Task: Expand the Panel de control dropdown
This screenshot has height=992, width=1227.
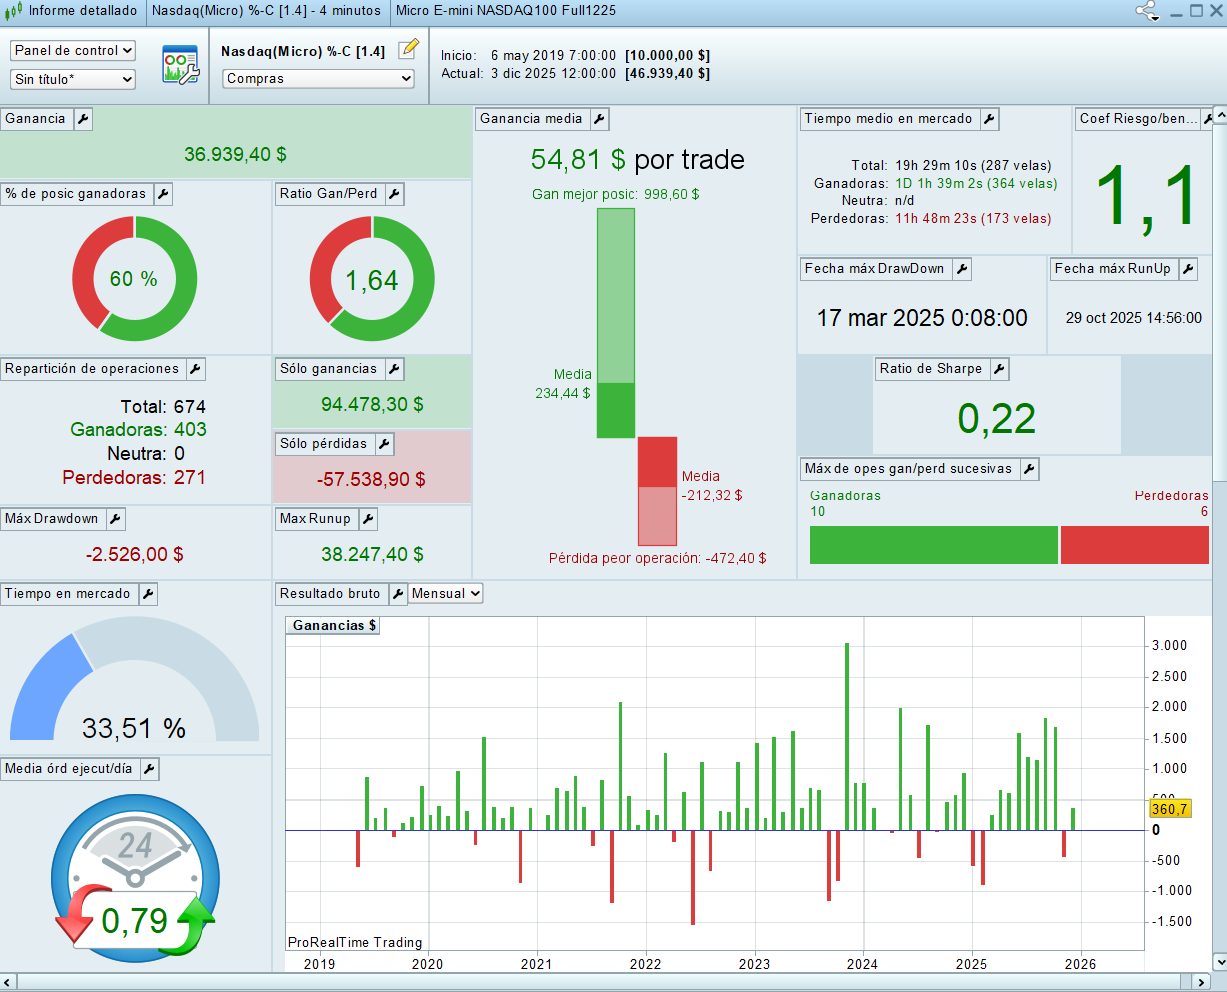Action: 74,50
